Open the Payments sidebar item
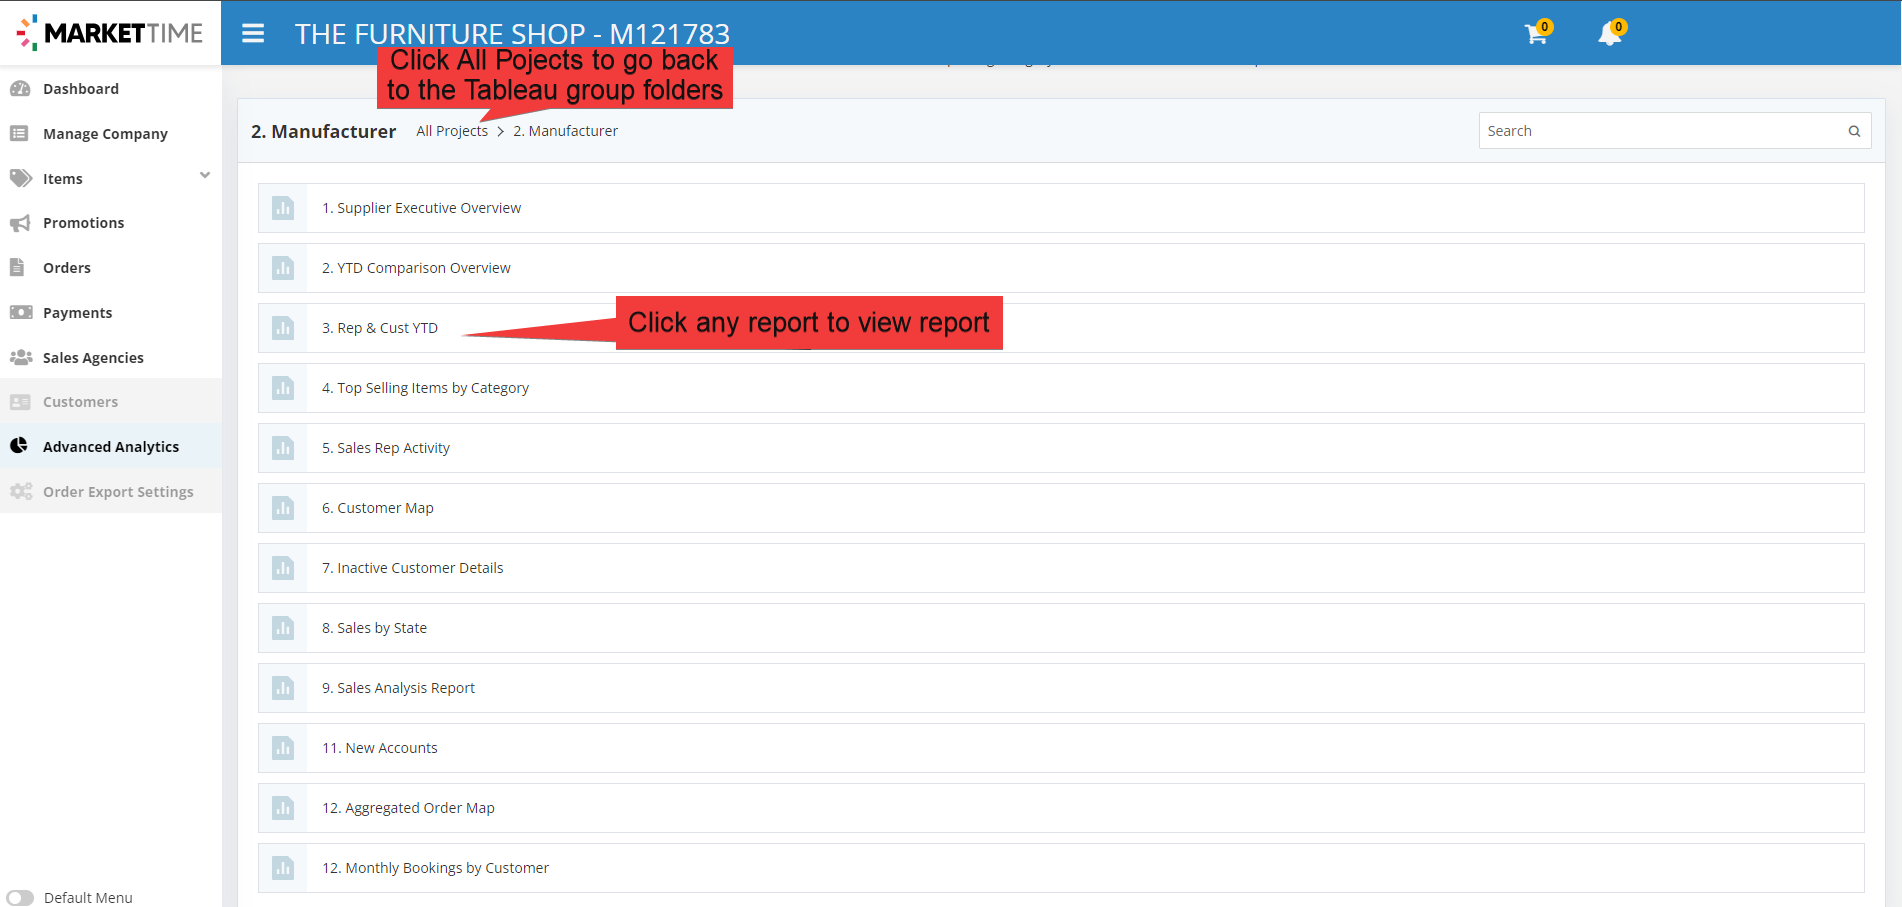 (x=77, y=313)
